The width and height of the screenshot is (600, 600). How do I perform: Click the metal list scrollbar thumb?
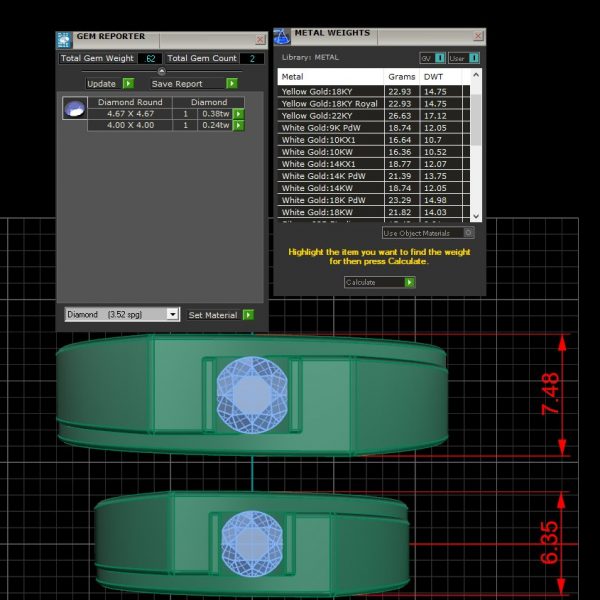point(476,120)
